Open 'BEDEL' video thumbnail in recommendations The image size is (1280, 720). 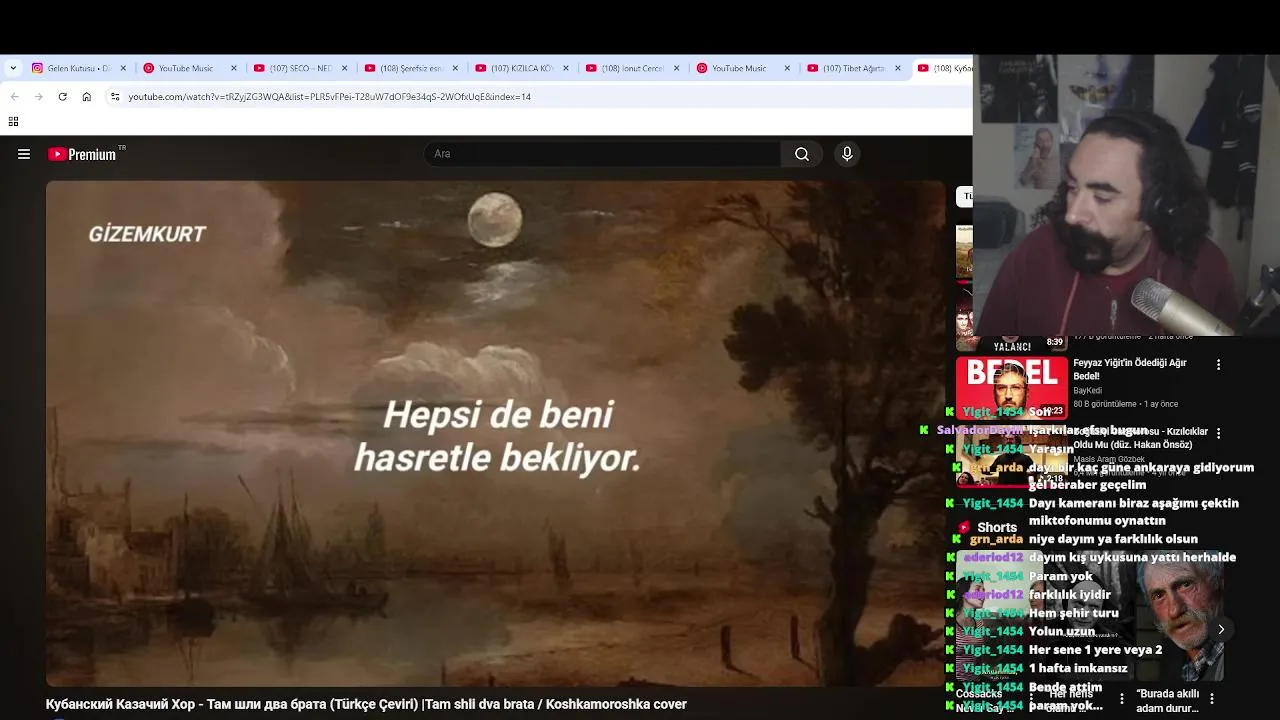[x=1011, y=388]
